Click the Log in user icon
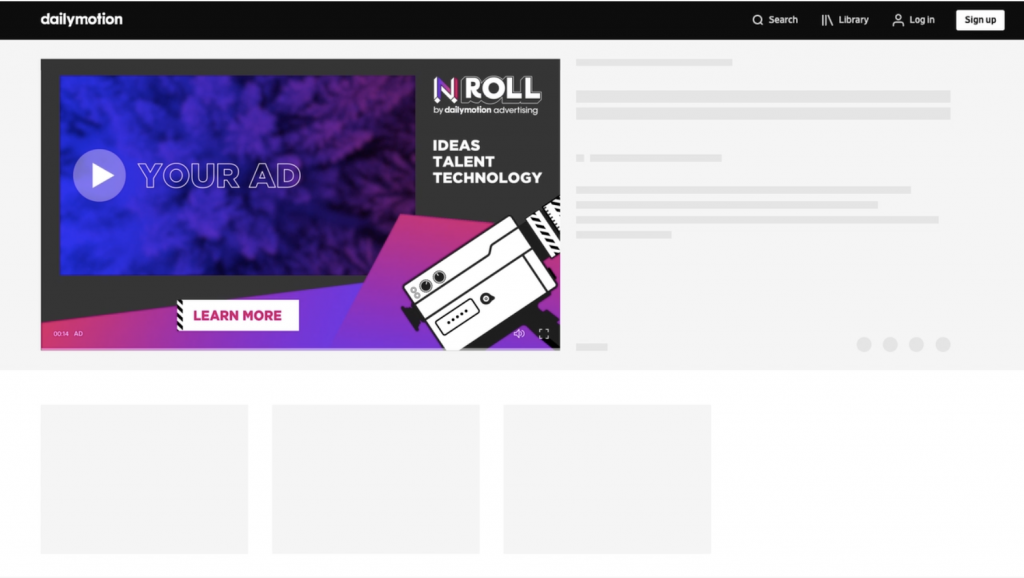The width and height of the screenshot is (1024, 578). (x=898, y=20)
